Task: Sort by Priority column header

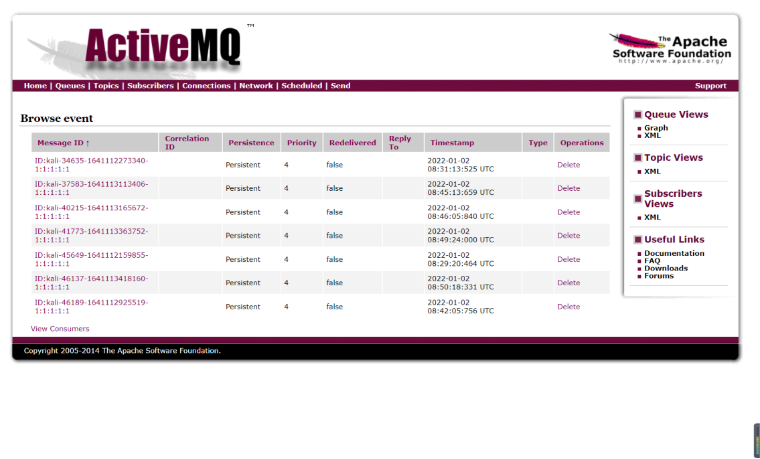Action: click(301, 143)
